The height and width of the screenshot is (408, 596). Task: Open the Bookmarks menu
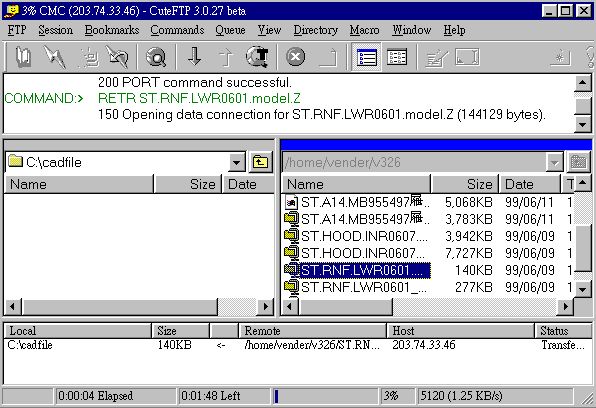click(112, 30)
